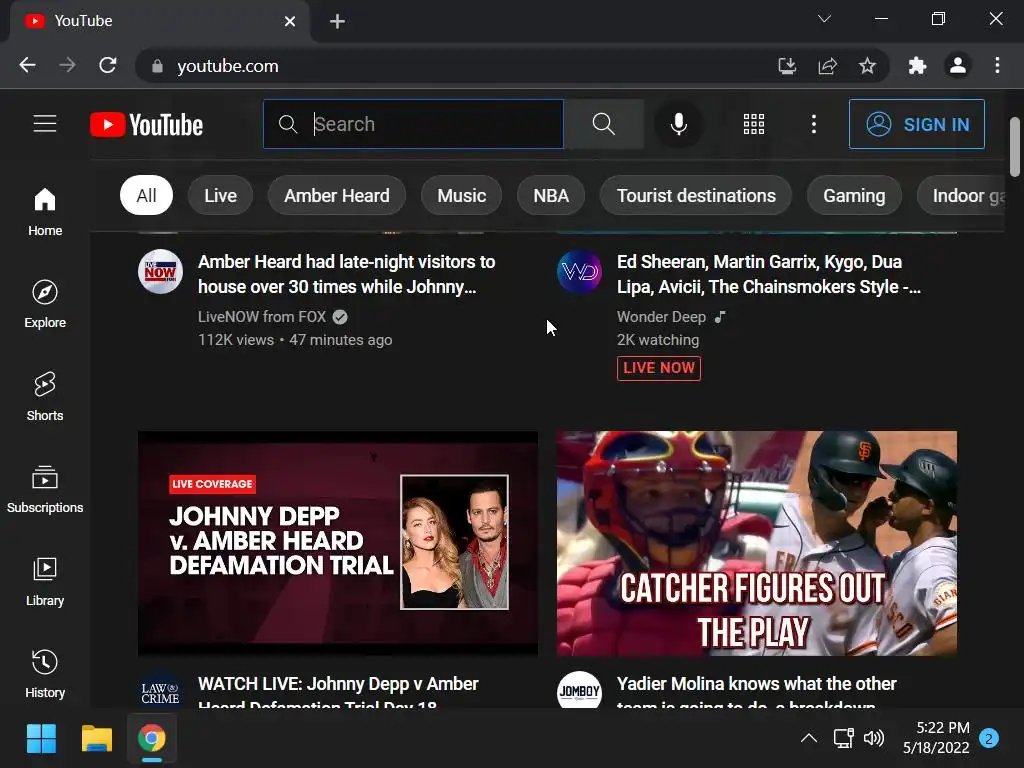
Task: Click the LIVE NOW badge
Action: (x=659, y=368)
